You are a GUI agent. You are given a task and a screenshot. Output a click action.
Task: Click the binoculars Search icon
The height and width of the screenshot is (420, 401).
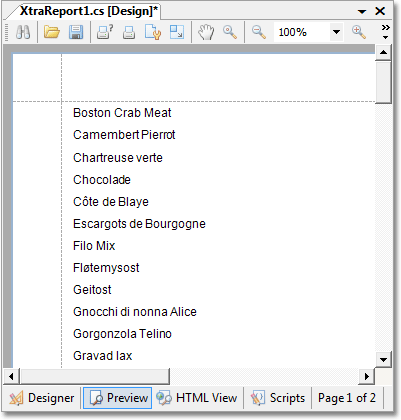point(23,32)
